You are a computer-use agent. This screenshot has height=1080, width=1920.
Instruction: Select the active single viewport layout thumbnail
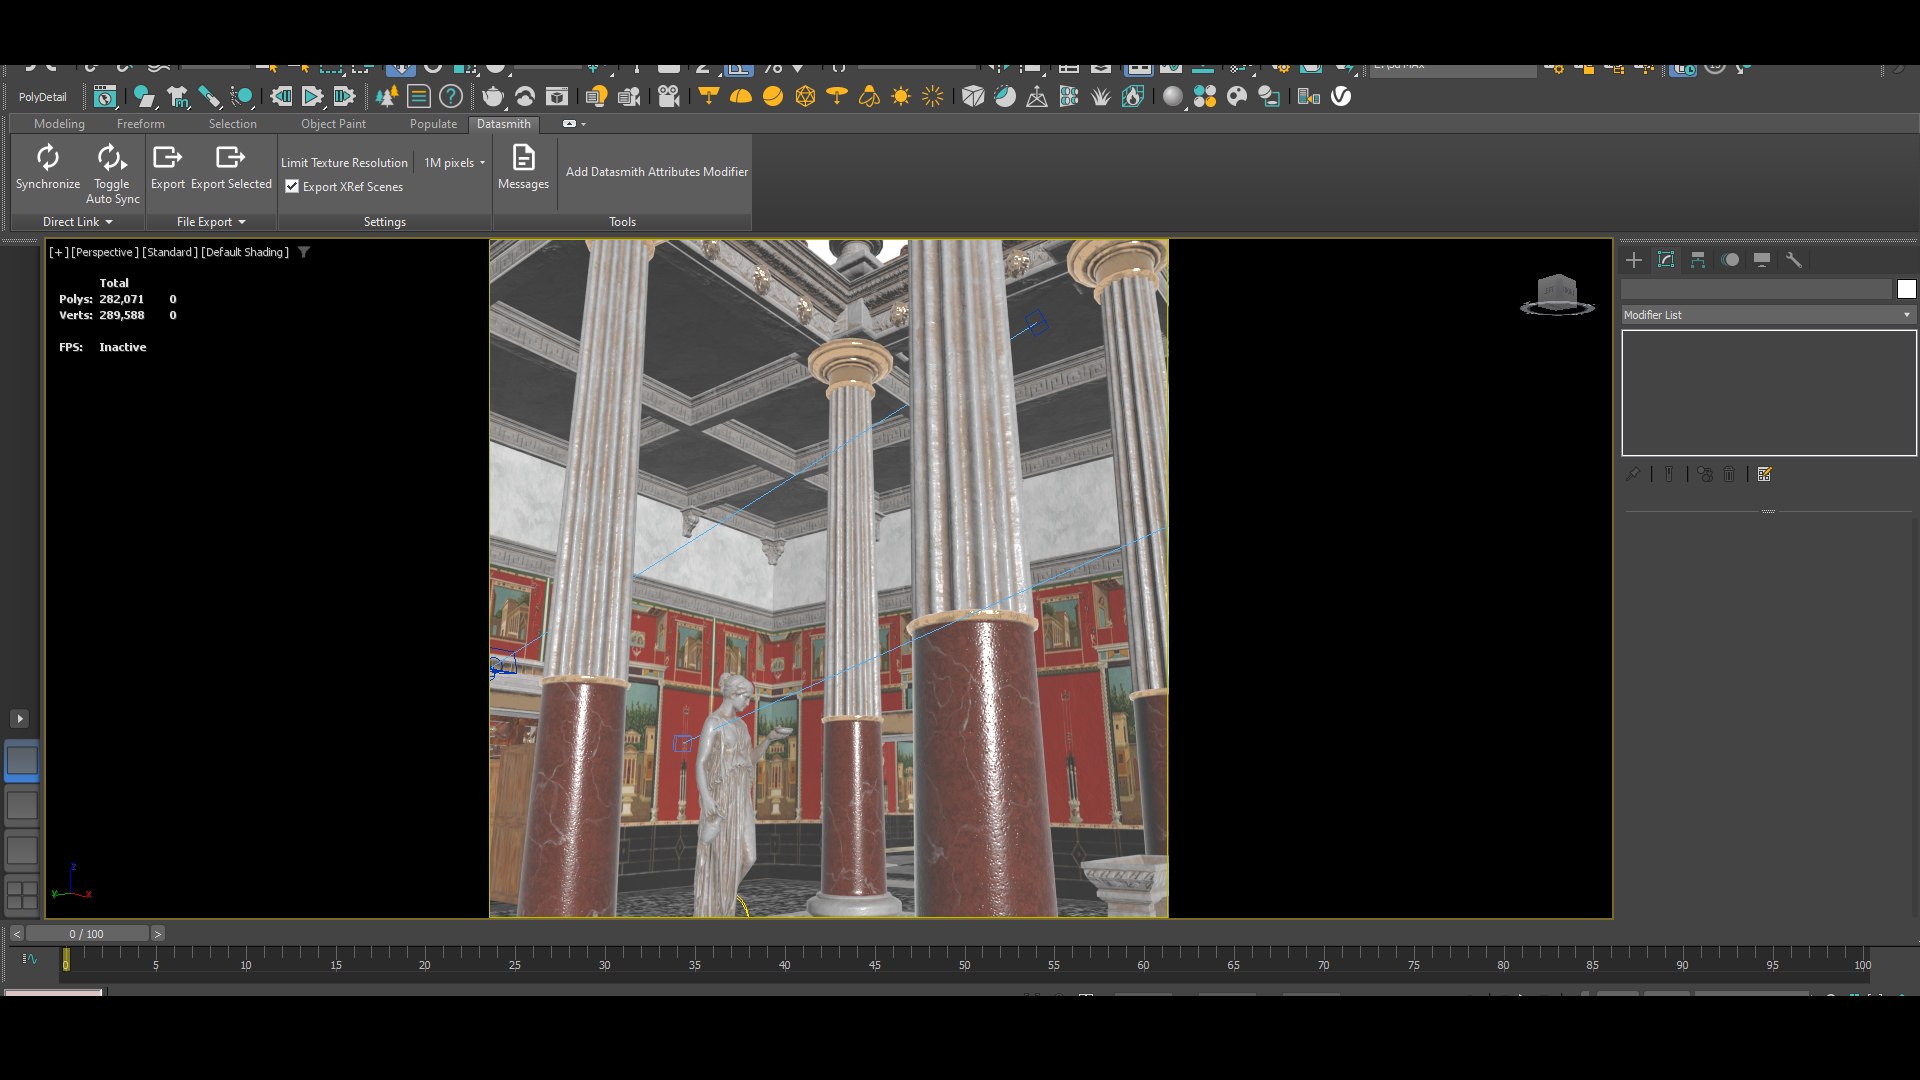point(22,761)
